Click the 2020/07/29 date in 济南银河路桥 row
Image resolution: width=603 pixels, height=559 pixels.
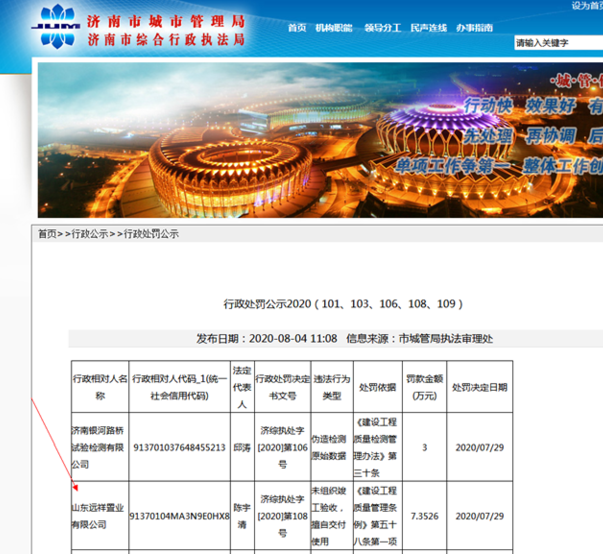480,448
